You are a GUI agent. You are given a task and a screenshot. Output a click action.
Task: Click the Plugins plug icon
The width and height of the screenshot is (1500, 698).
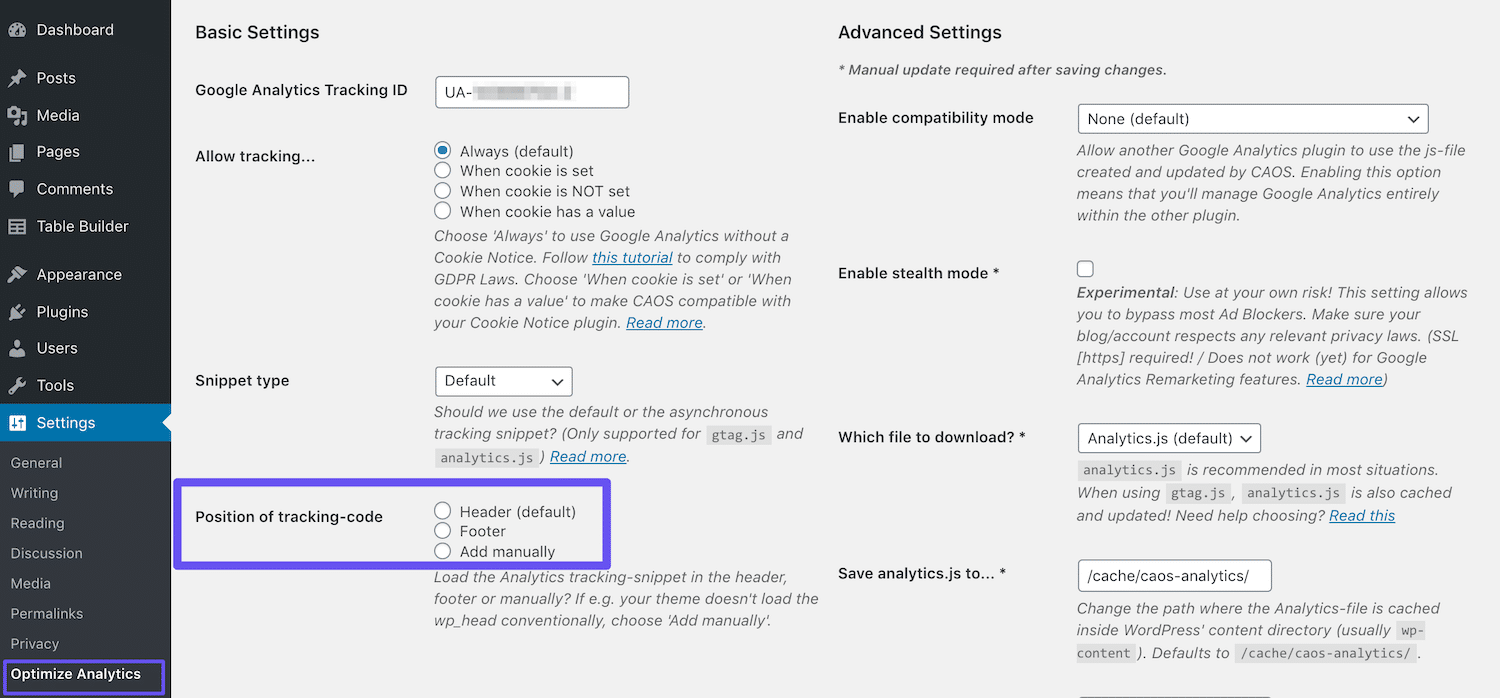point(17,312)
